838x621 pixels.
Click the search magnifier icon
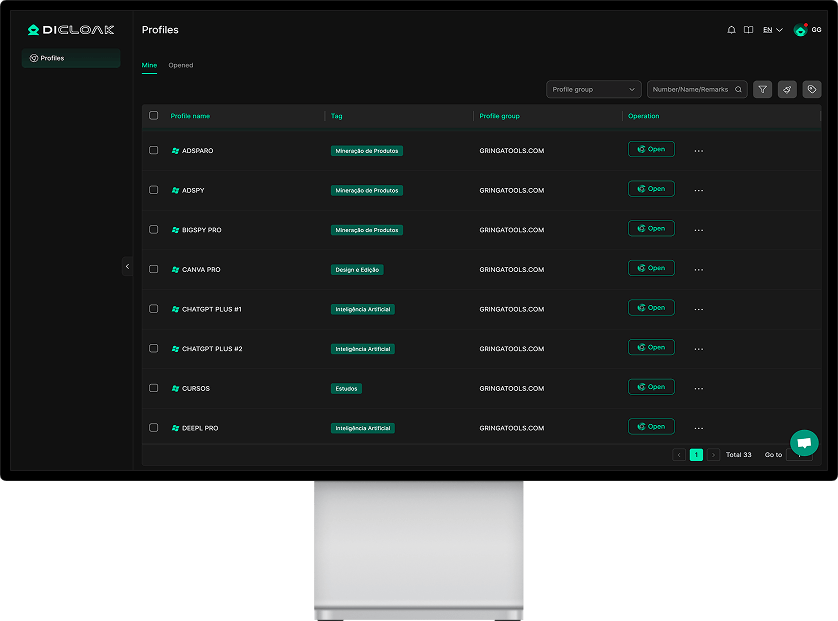pos(739,90)
